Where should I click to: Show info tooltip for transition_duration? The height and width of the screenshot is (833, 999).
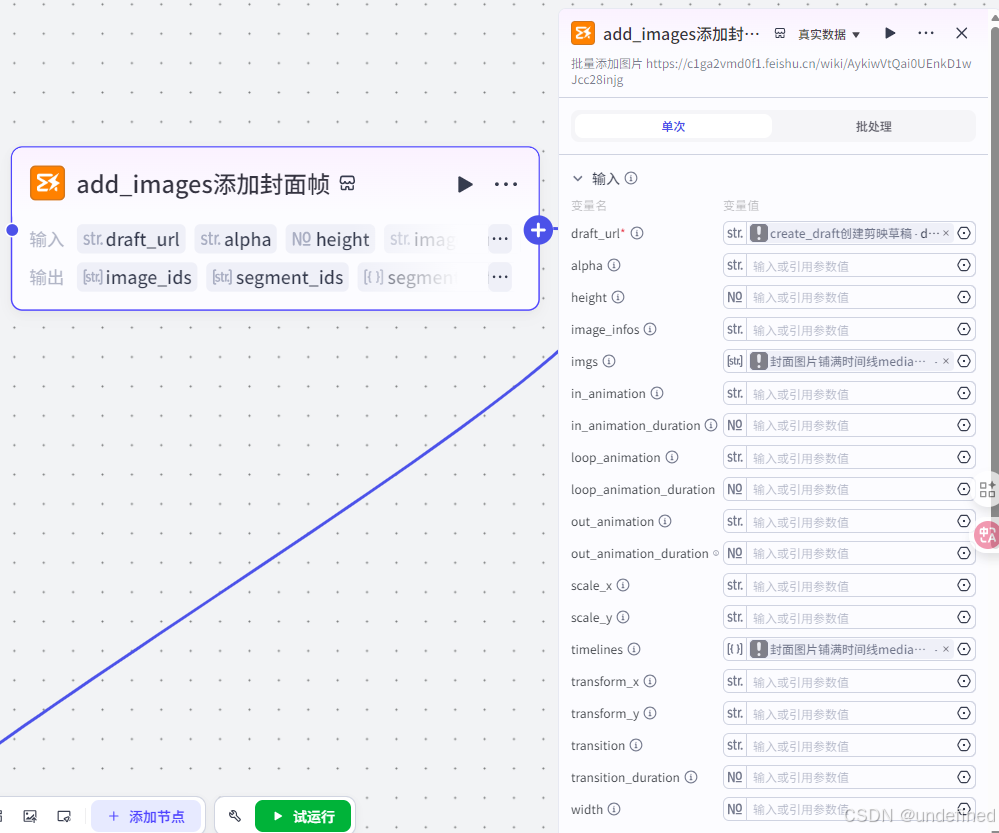click(691, 777)
